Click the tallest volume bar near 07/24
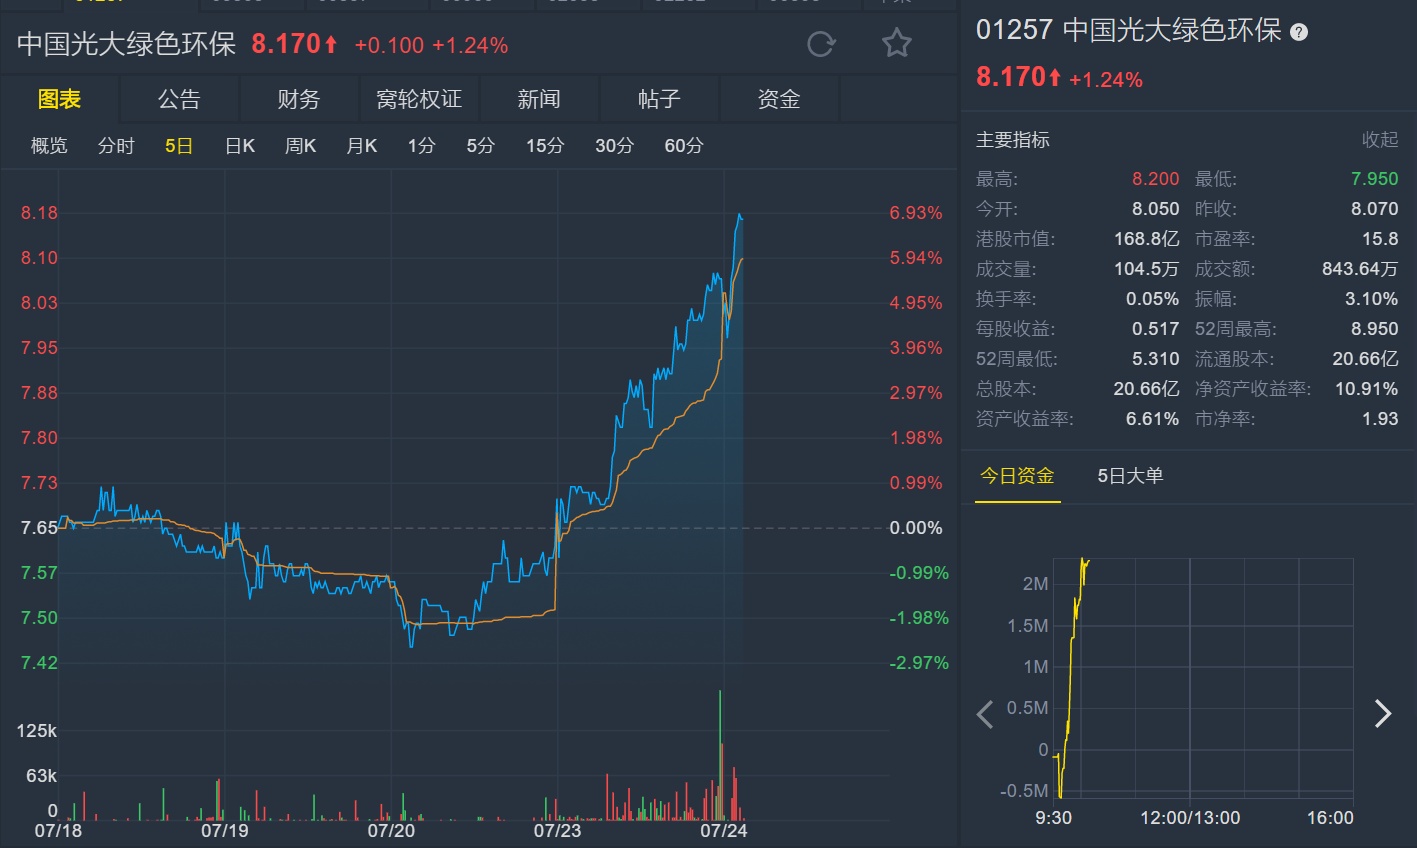 click(720, 750)
